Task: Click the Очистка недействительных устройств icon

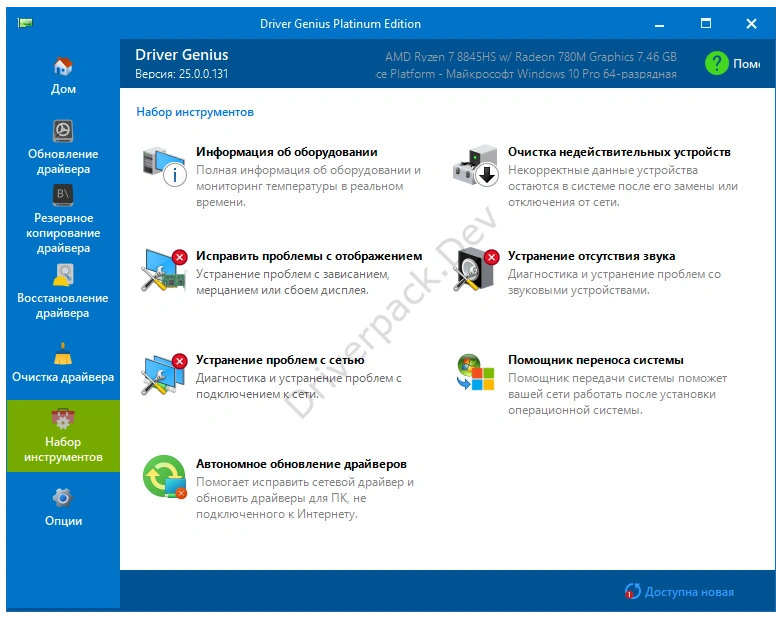Action: (475, 166)
